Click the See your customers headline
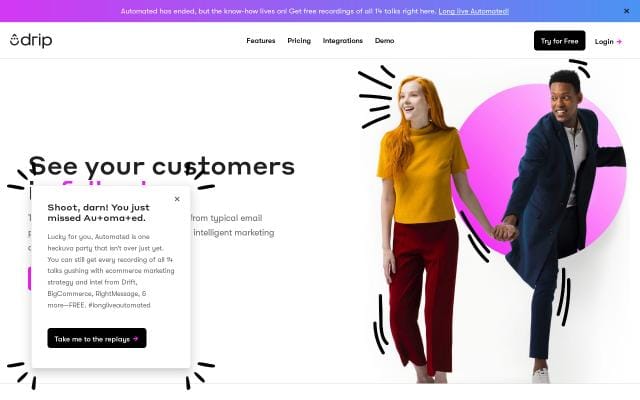 [162, 167]
